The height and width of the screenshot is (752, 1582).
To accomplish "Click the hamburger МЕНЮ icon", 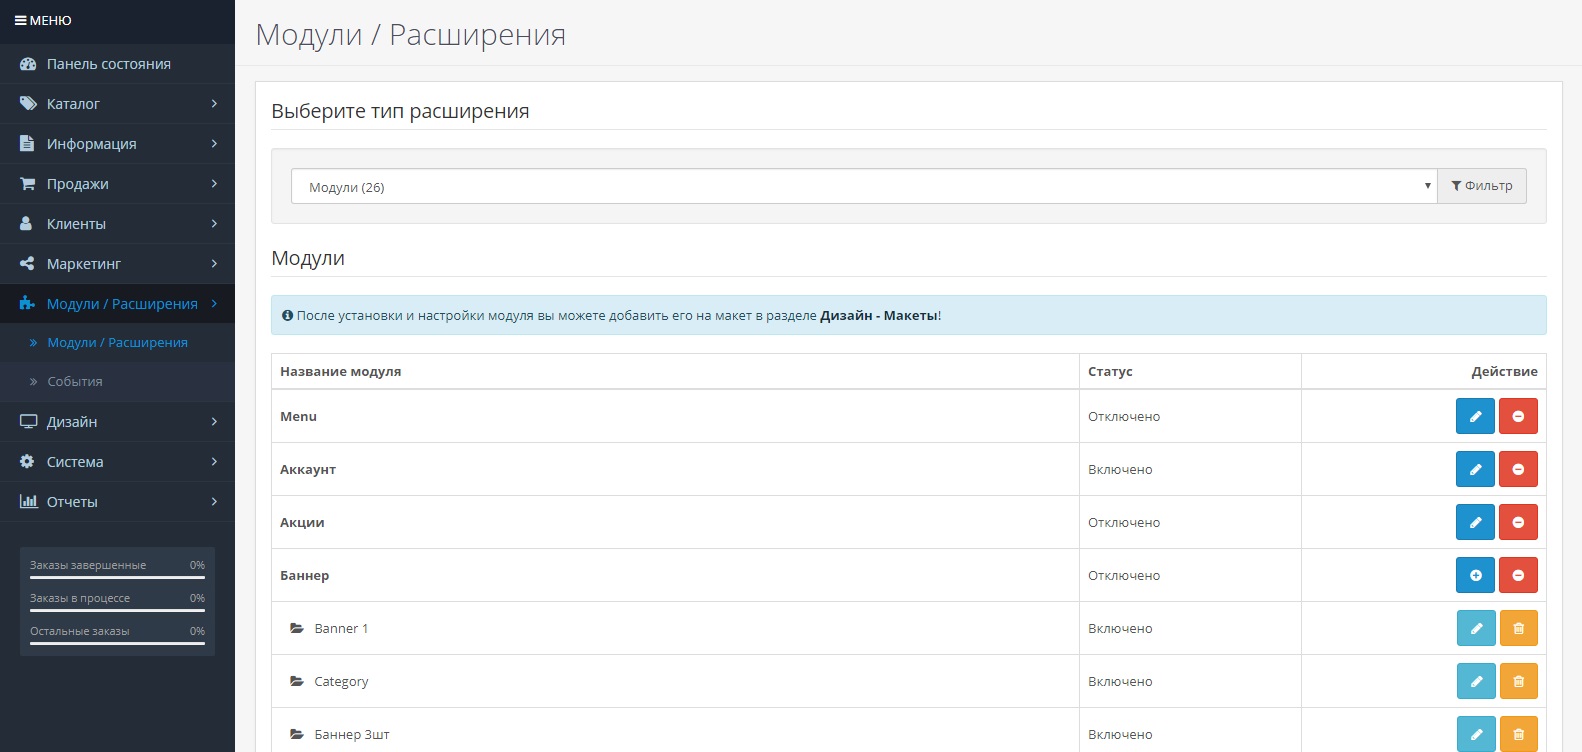I will (x=21, y=21).
